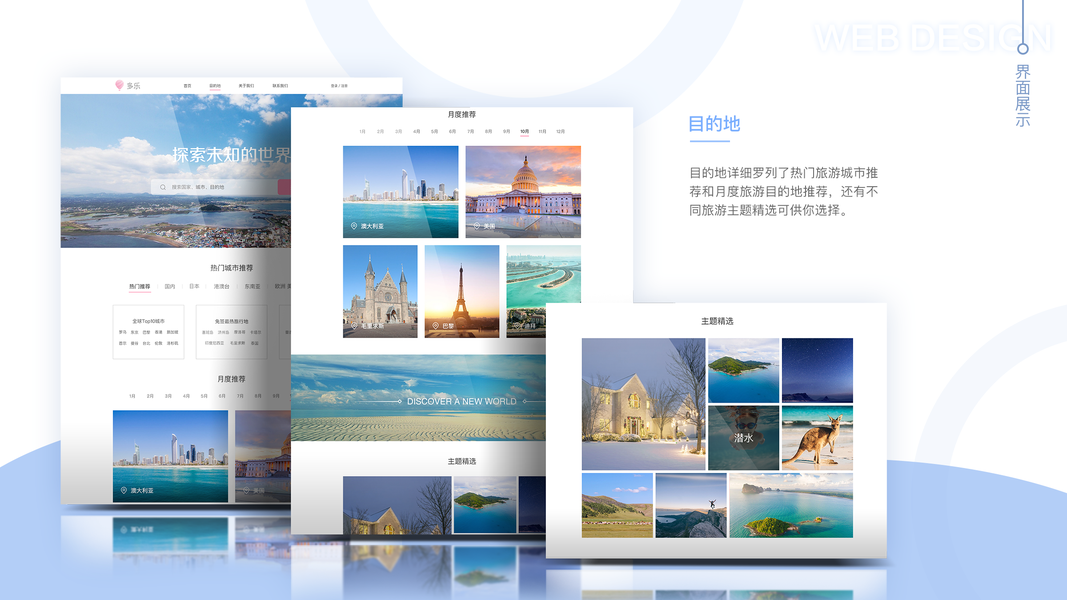Open the person standing on rock tile
1067x600 pixels.
pyautogui.click(x=691, y=505)
